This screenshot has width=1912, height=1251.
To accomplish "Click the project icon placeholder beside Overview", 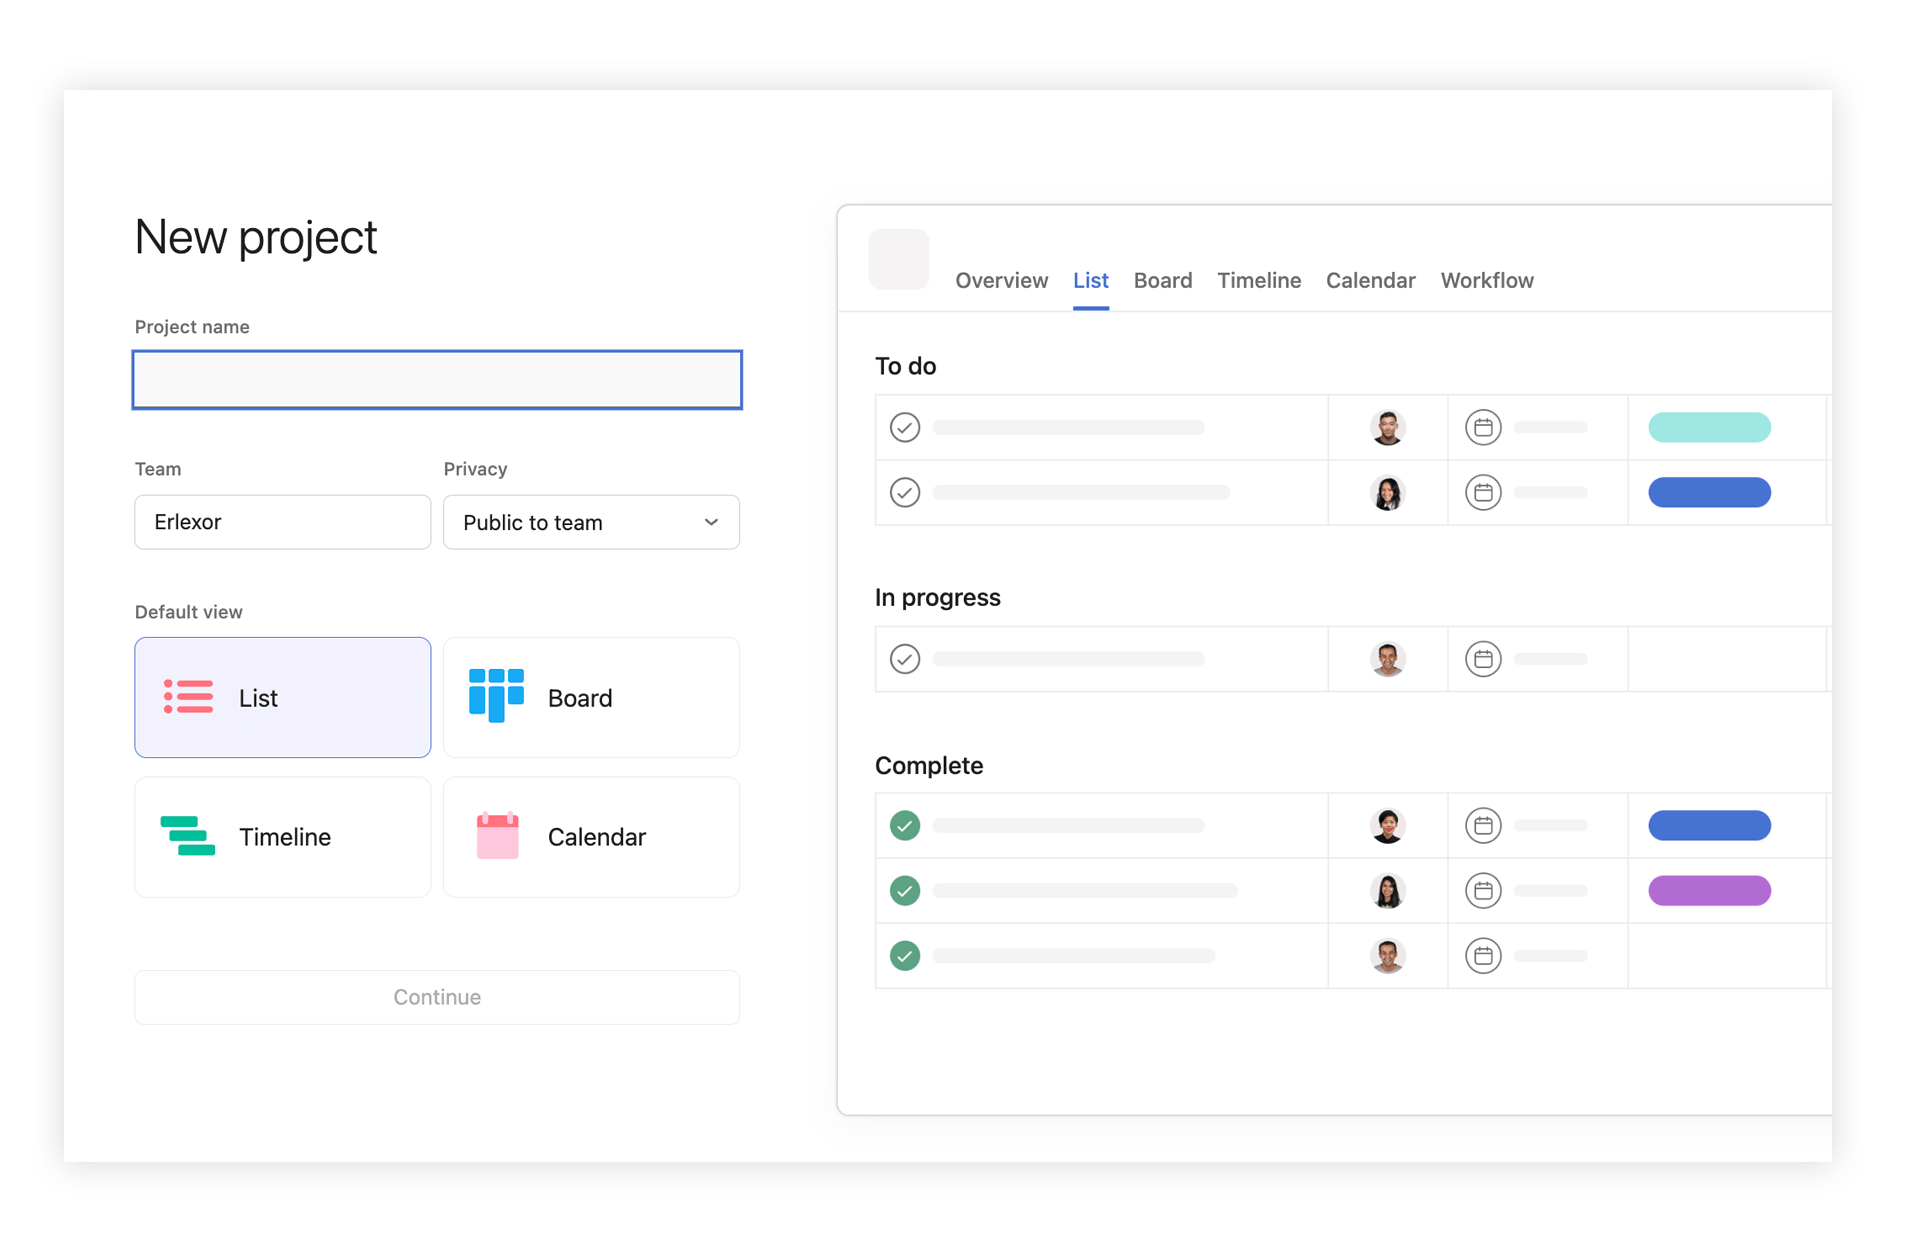I will 898,260.
